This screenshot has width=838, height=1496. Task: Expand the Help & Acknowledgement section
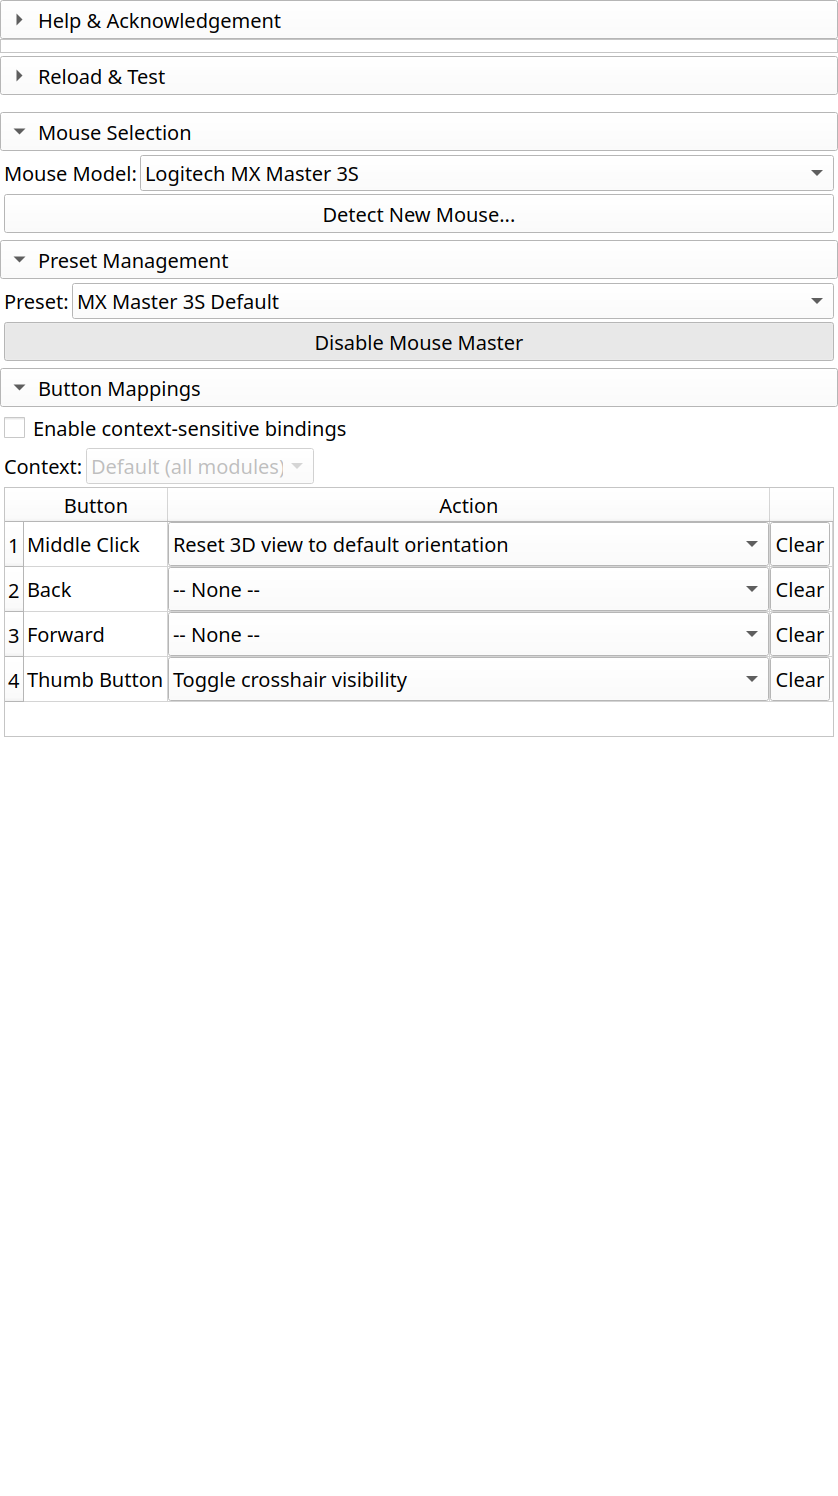click(160, 21)
